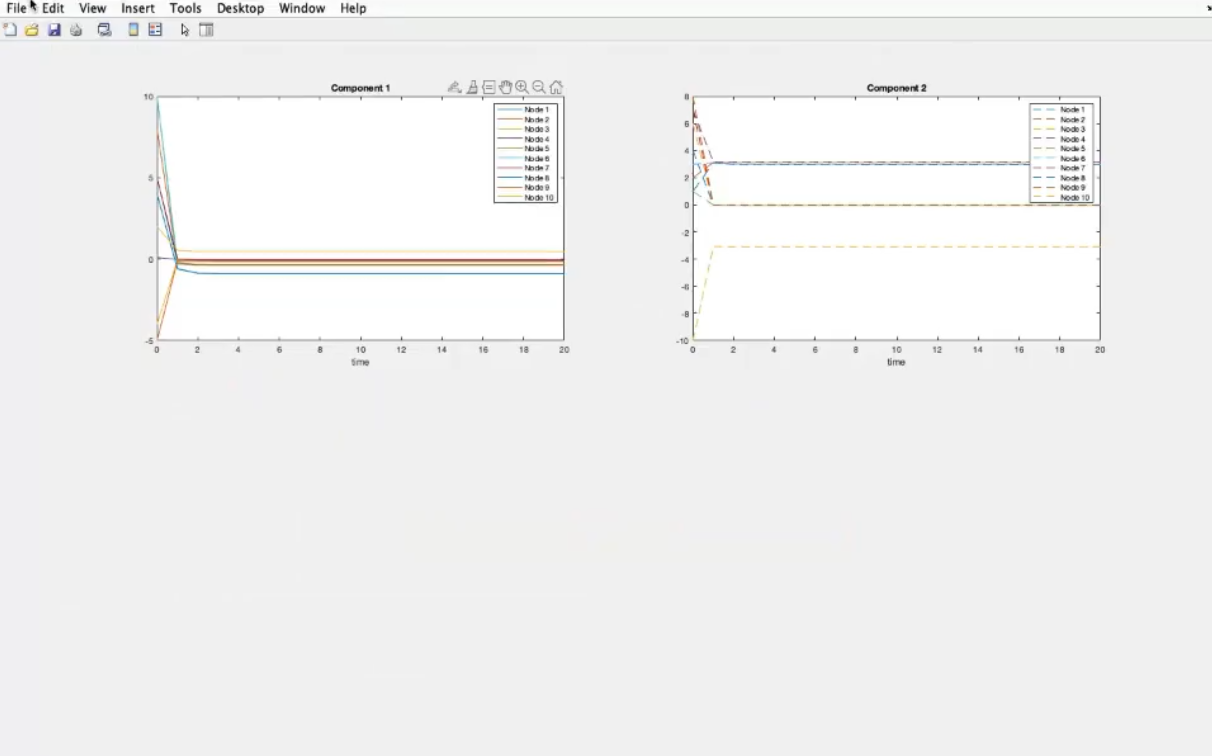Open the File menu
The width and height of the screenshot is (1212, 756).
(x=16, y=8)
